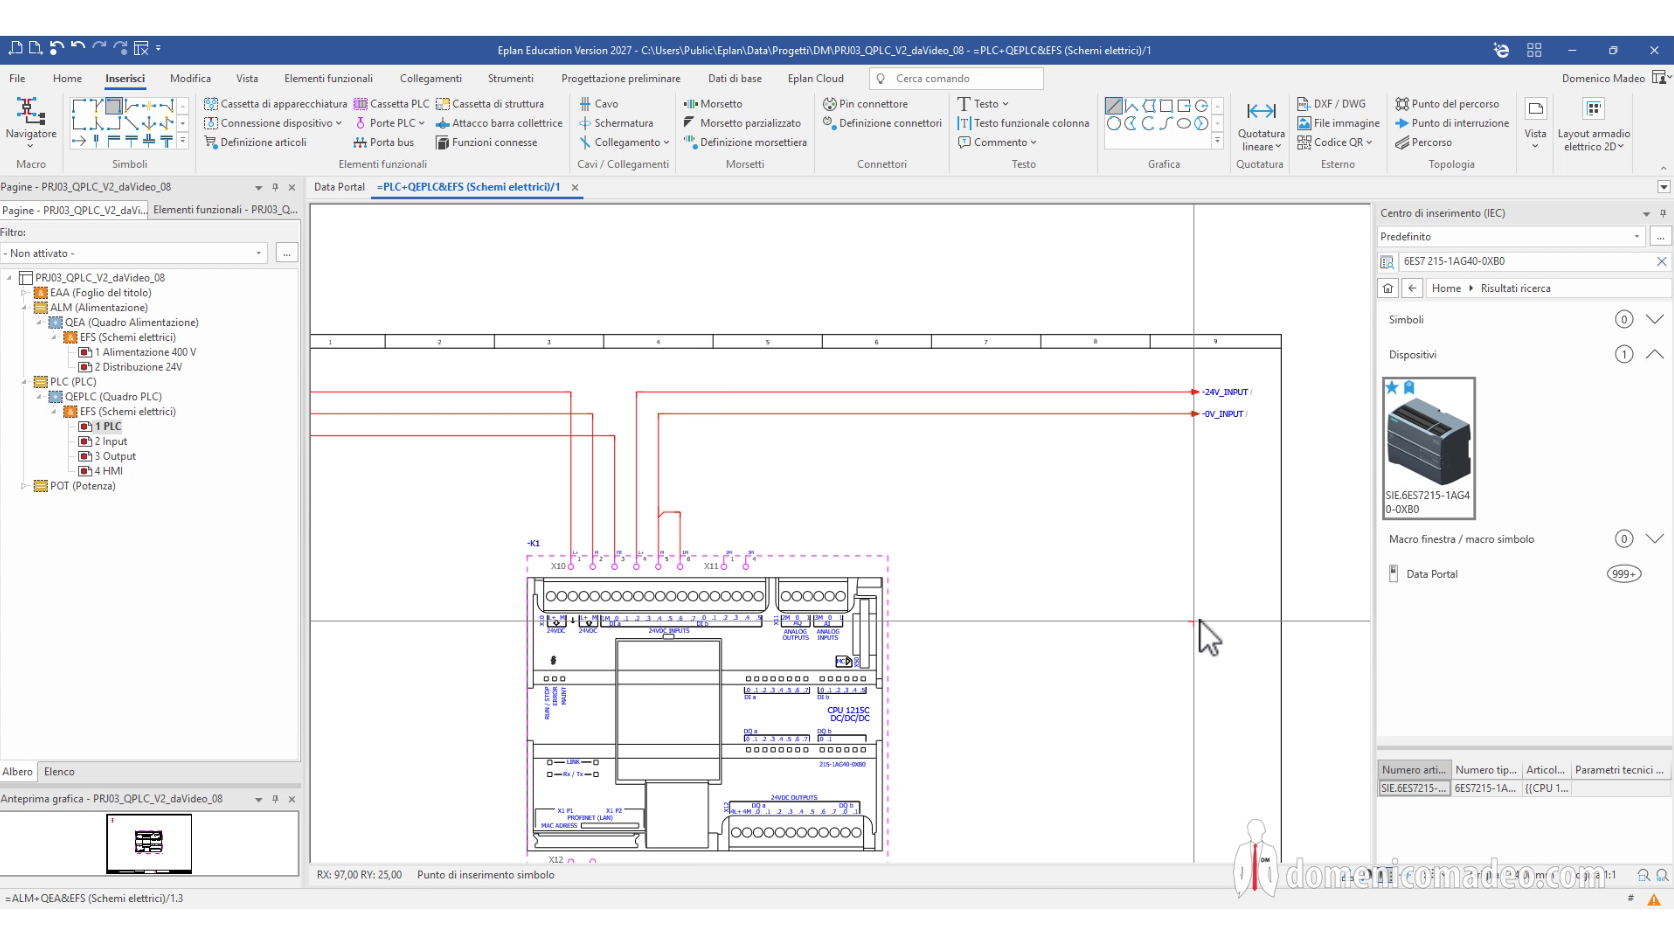Select the page preview thumbnail
1674x942 pixels.
(149, 843)
